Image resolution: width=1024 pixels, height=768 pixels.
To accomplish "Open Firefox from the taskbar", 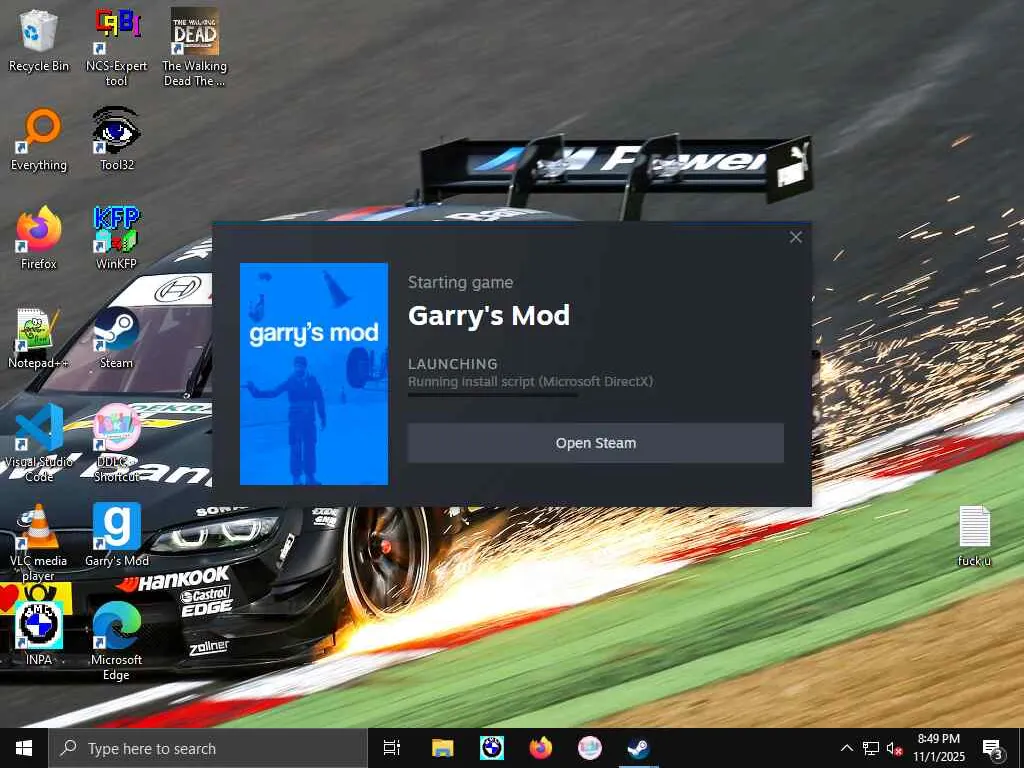I will [x=541, y=748].
